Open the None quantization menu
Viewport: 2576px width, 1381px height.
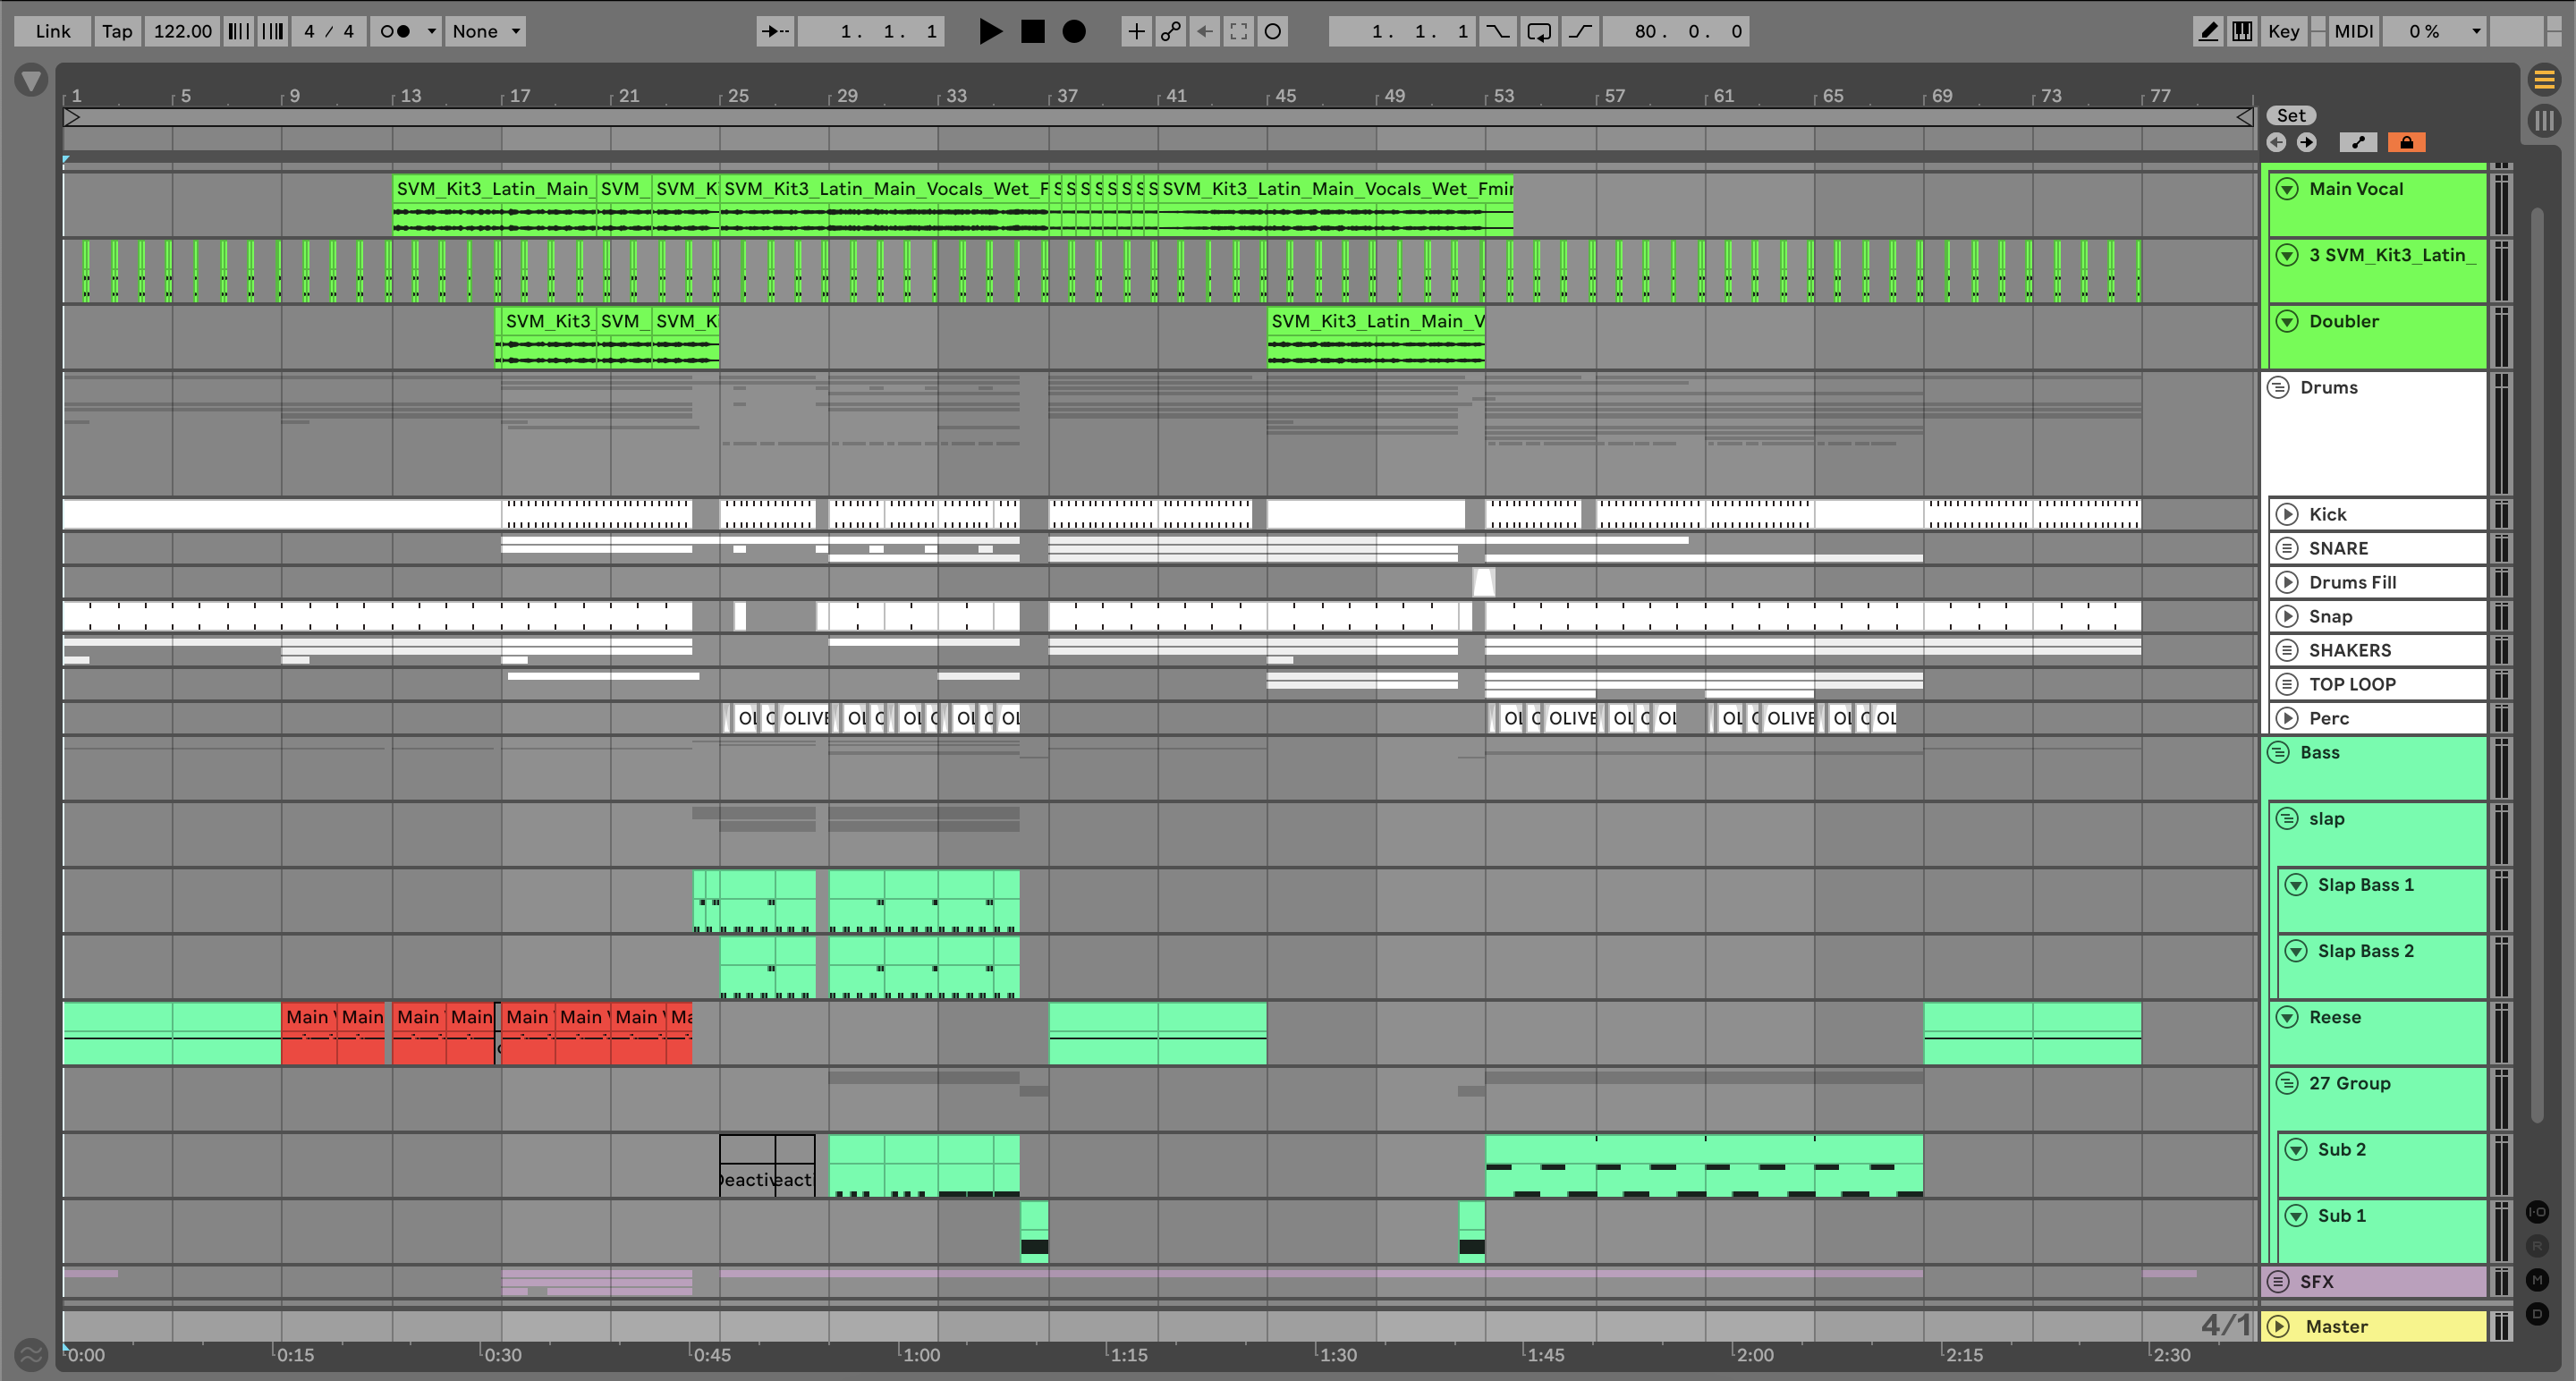click(486, 31)
